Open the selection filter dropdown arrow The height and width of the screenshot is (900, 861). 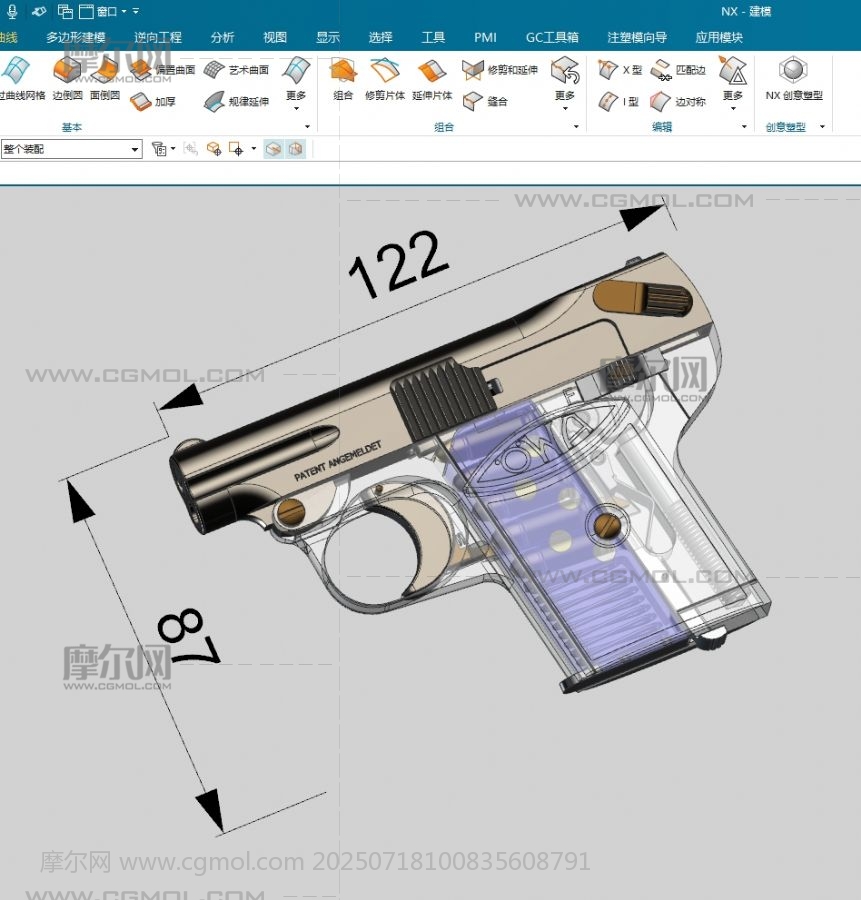click(173, 149)
